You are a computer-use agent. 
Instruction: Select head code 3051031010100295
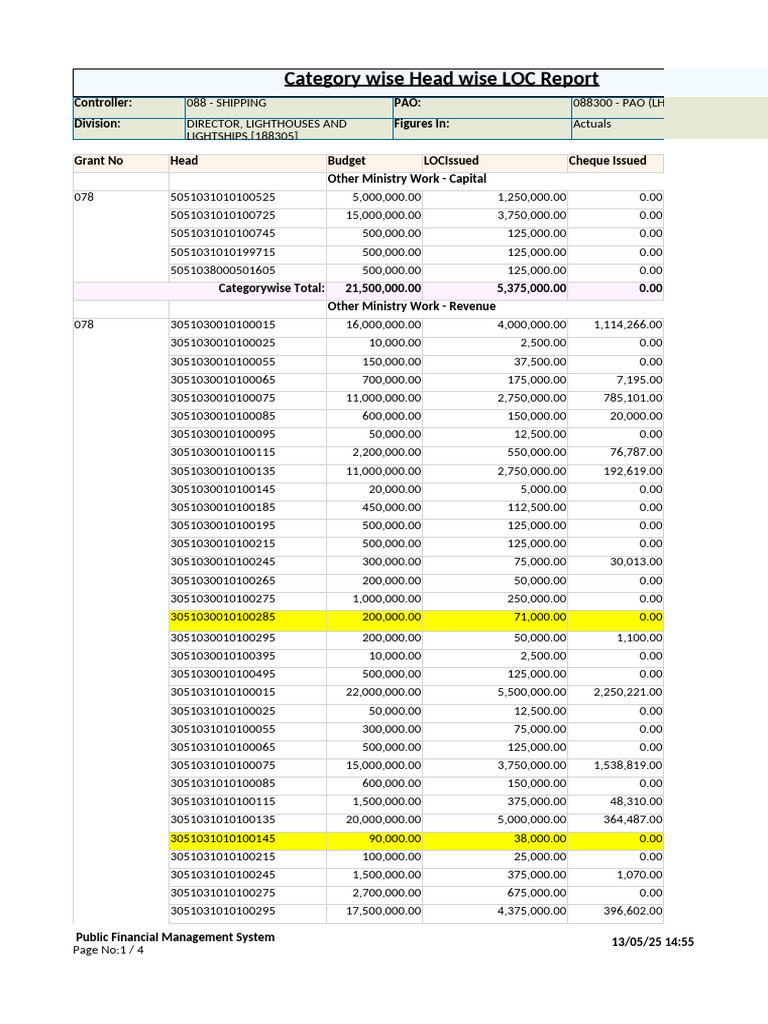click(x=223, y=911)
